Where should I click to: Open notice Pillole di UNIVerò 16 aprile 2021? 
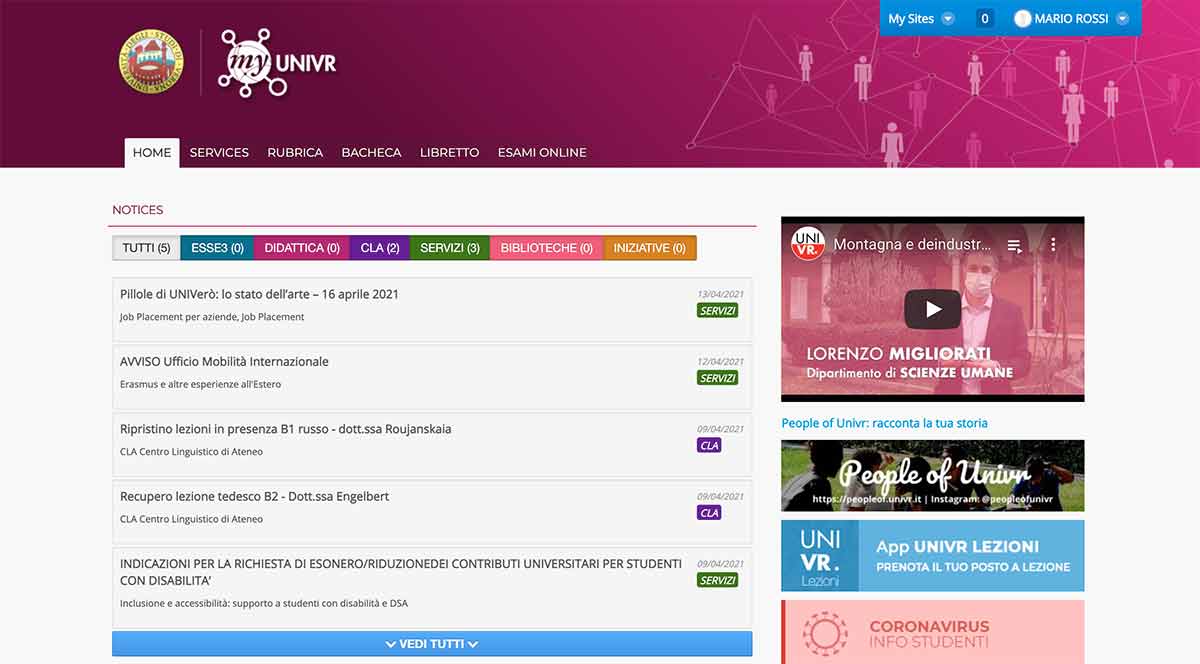point(259,294)
